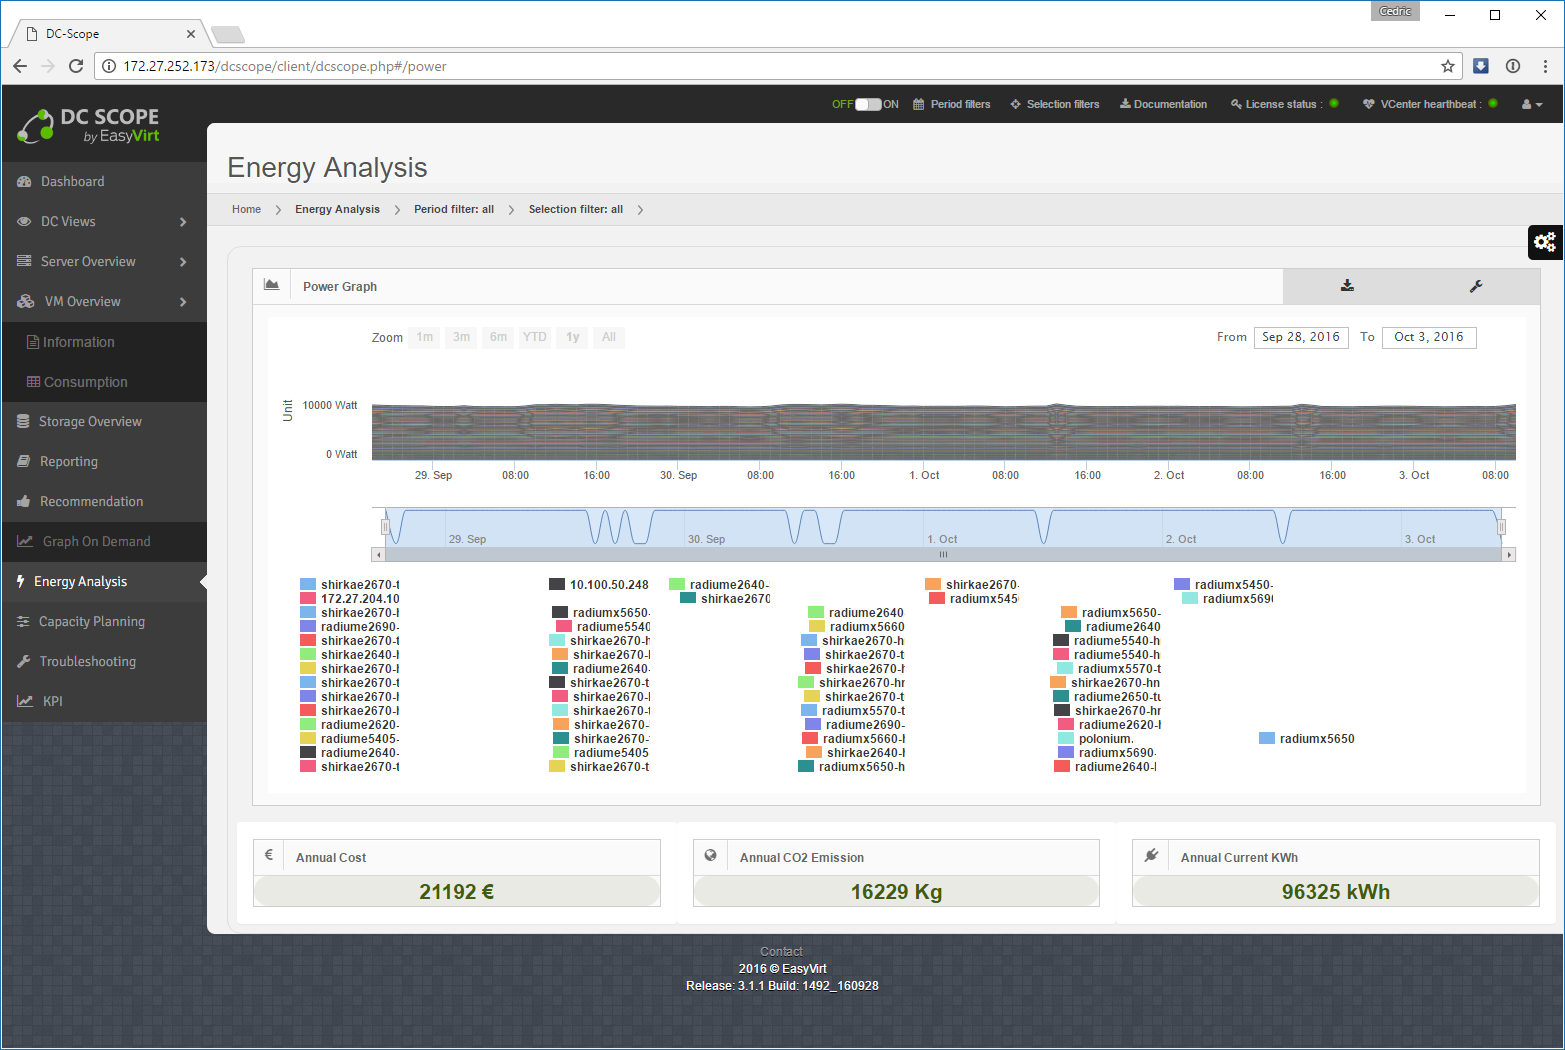Viewport: 1565px width, 1050px height.
Task: Collapse the VM Overview submenu
Action: tap(183, 302)
